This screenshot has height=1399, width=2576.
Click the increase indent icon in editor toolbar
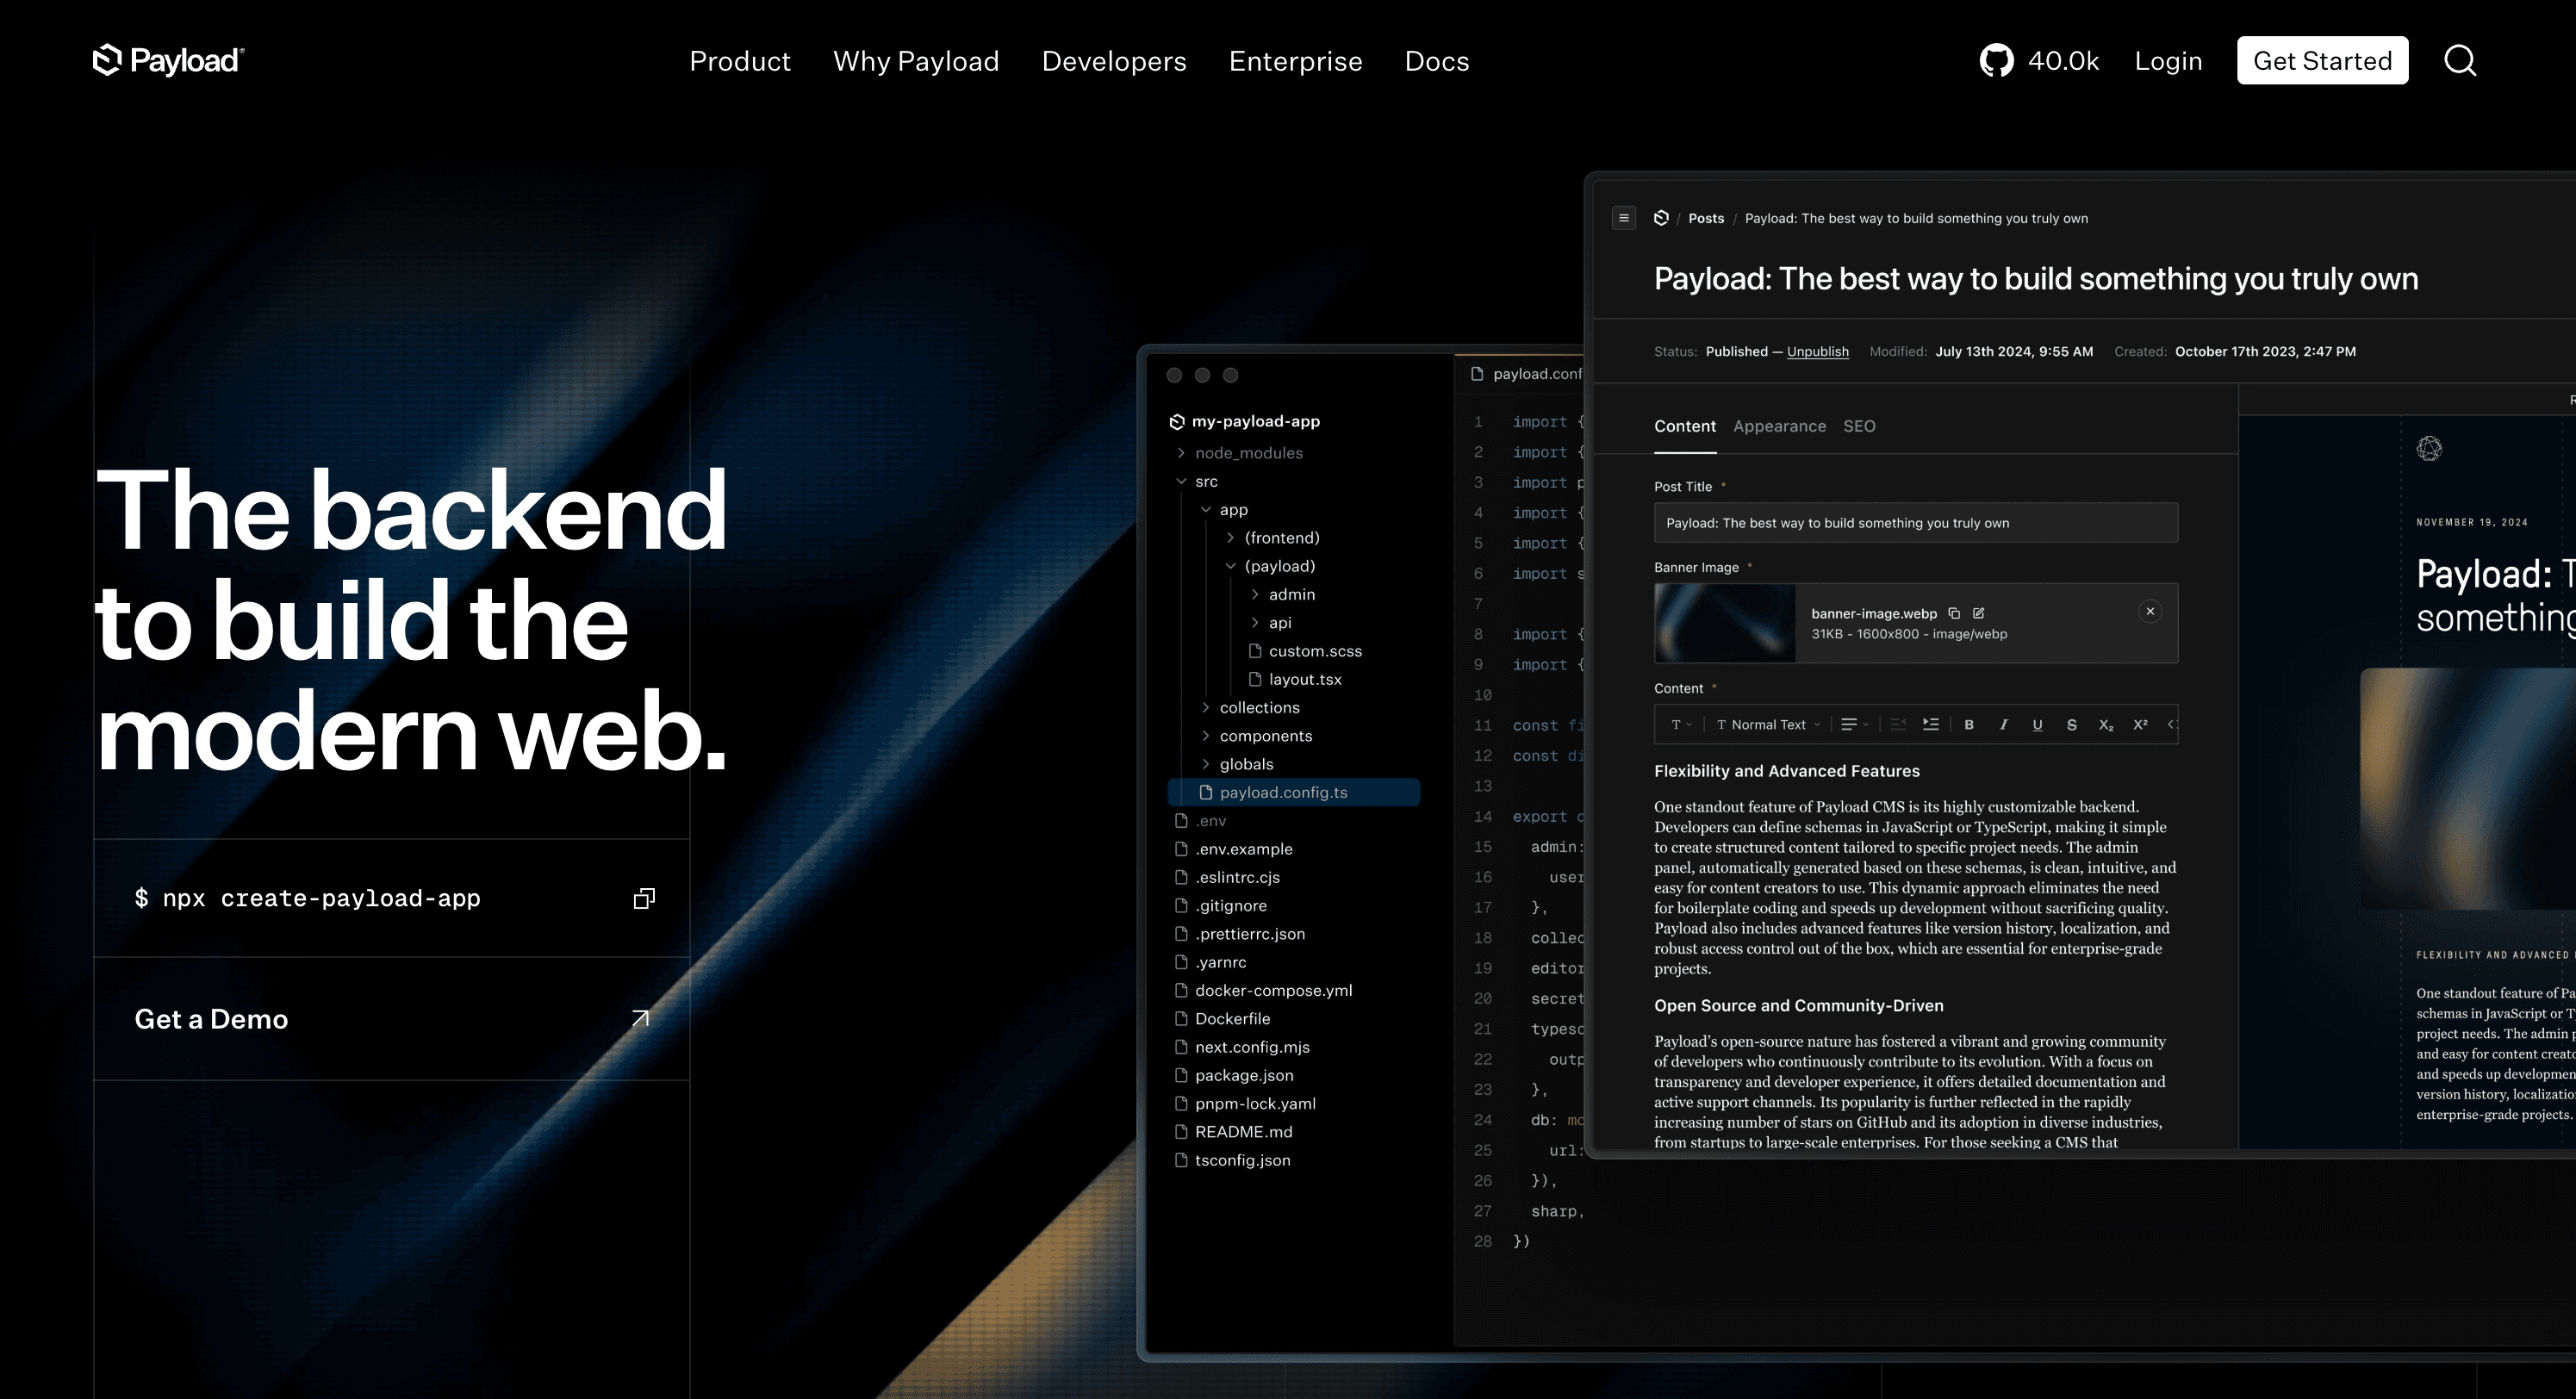(1931, 724)
